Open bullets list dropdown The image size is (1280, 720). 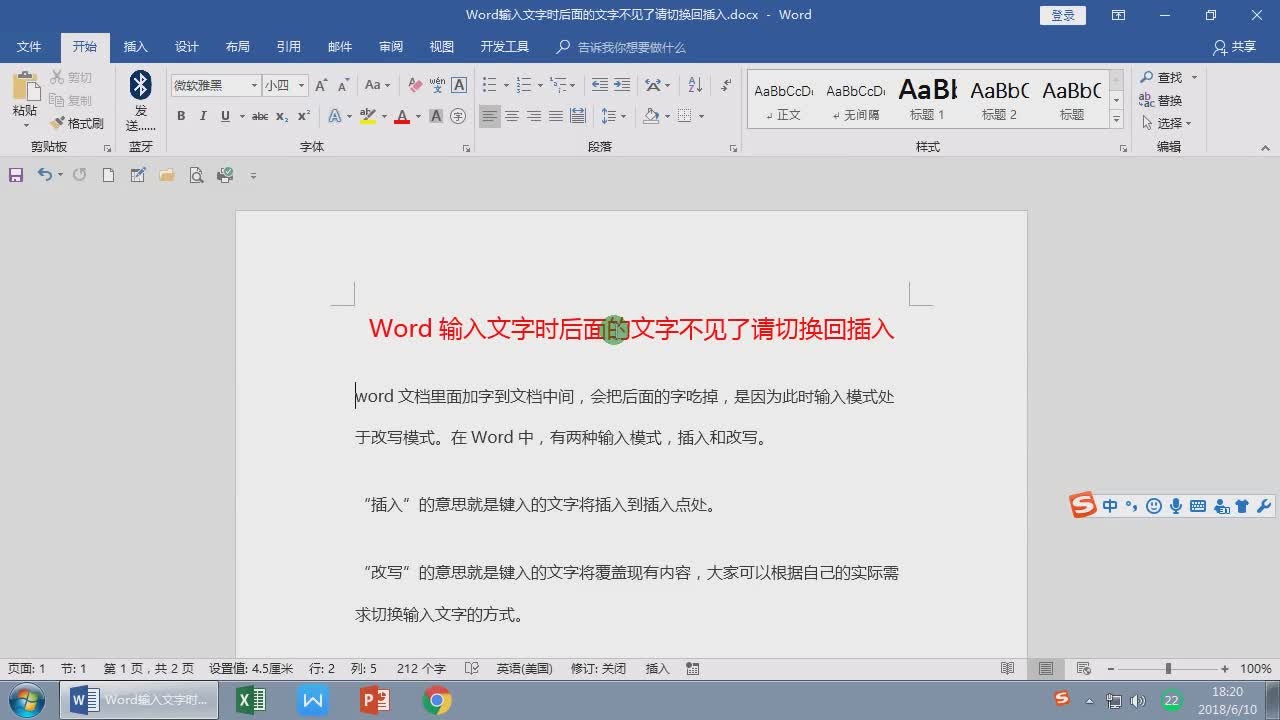[506, 85]
